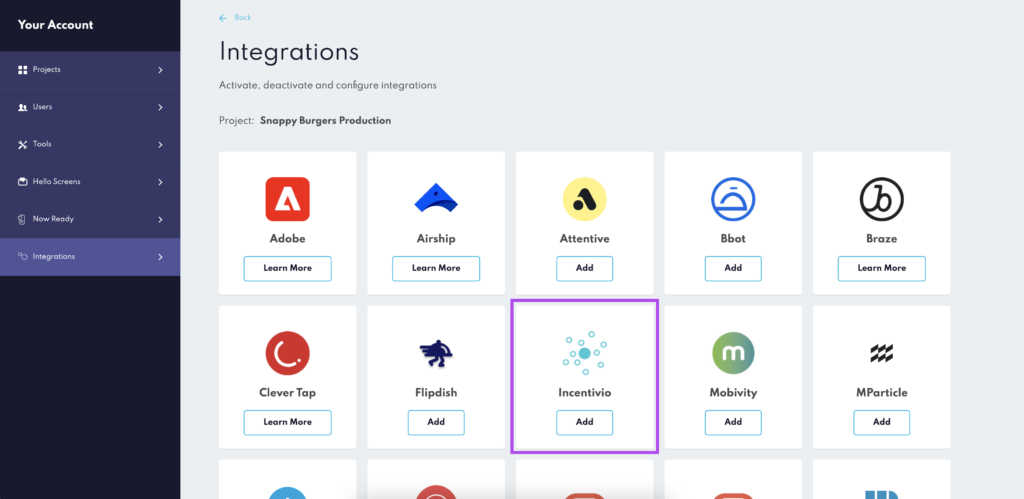Click the Airship logo icon
The image size is (1024, 499).
[436, 199]
